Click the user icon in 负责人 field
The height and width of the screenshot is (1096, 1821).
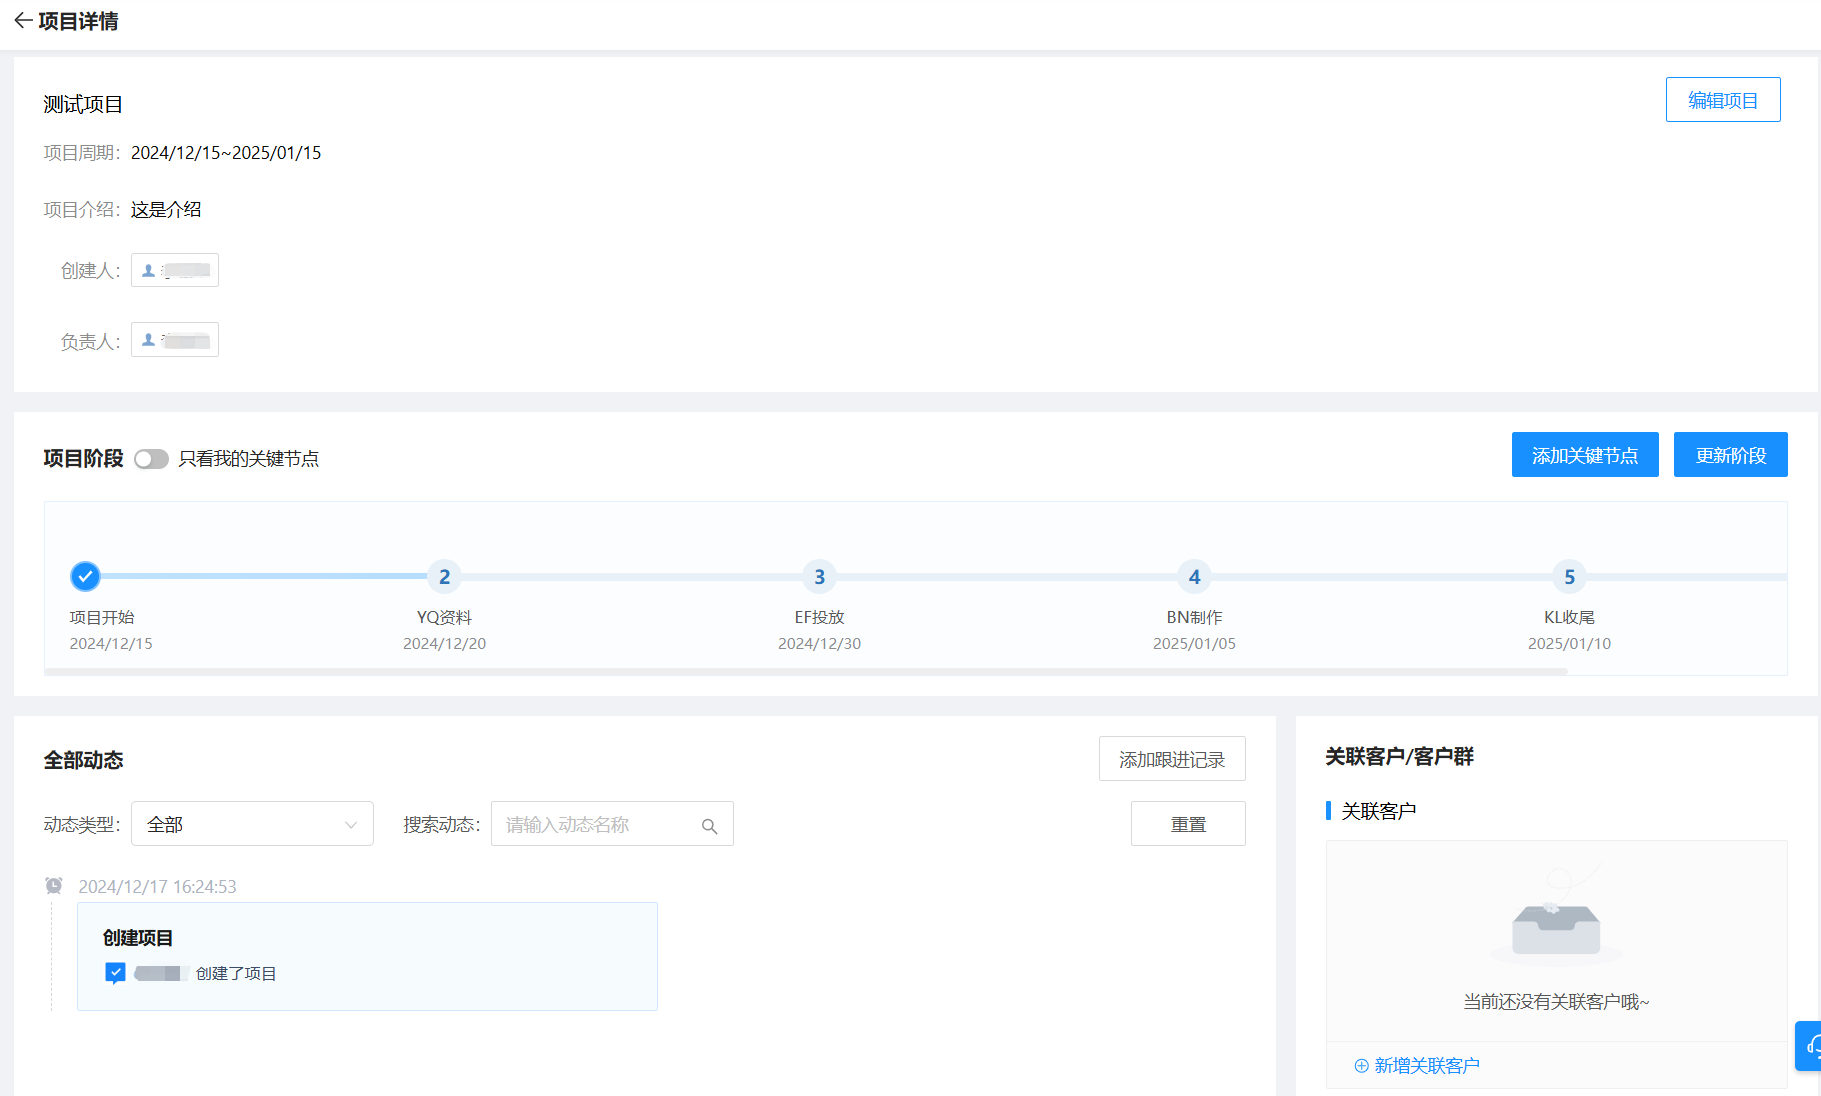click(149, 340)
